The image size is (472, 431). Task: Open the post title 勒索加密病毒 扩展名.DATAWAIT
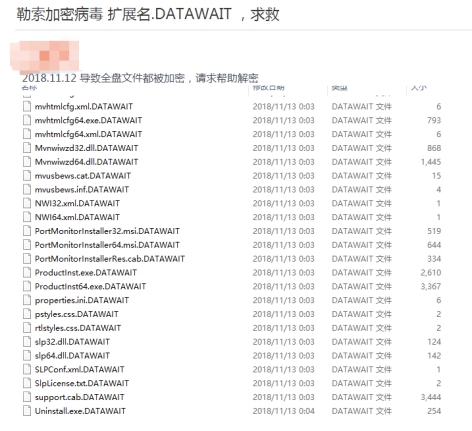click(148, 14)
